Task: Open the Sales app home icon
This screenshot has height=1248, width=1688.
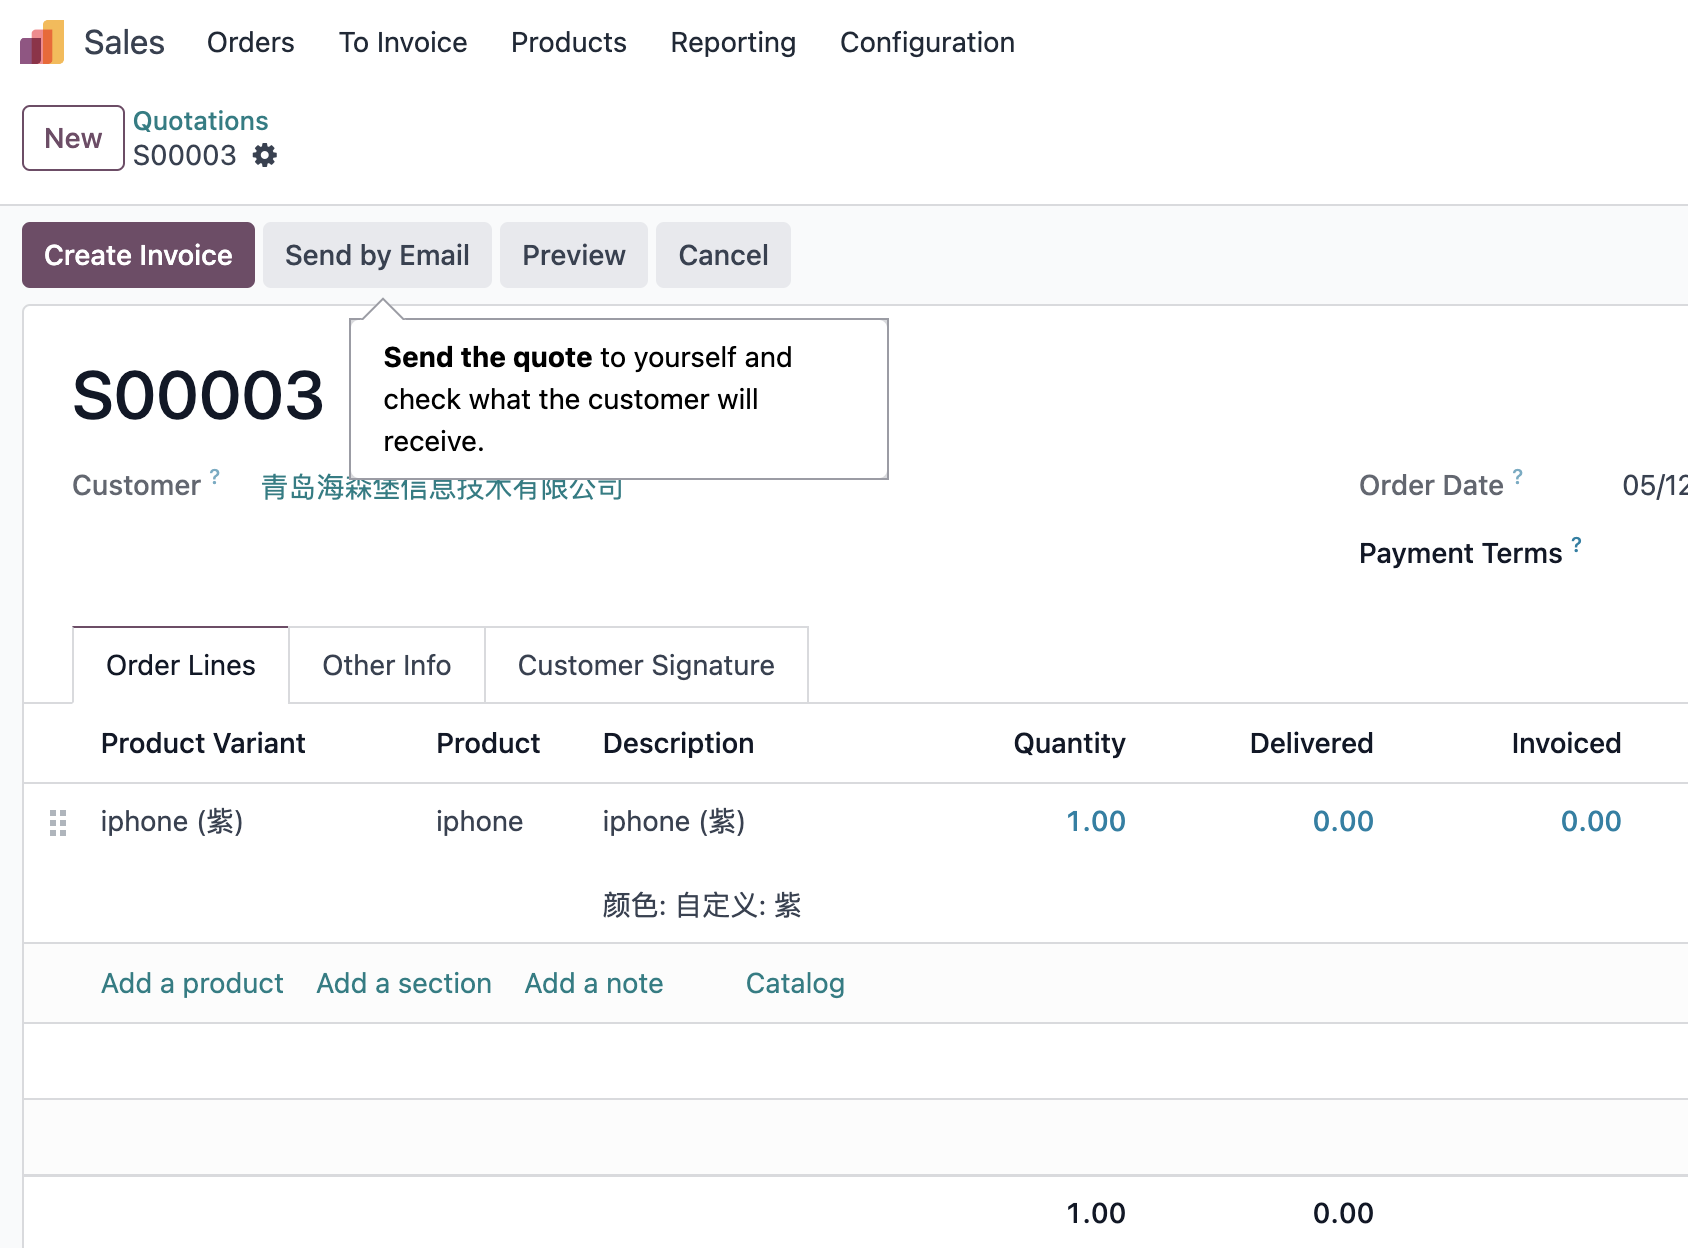Action: click(x=42, y=42)
